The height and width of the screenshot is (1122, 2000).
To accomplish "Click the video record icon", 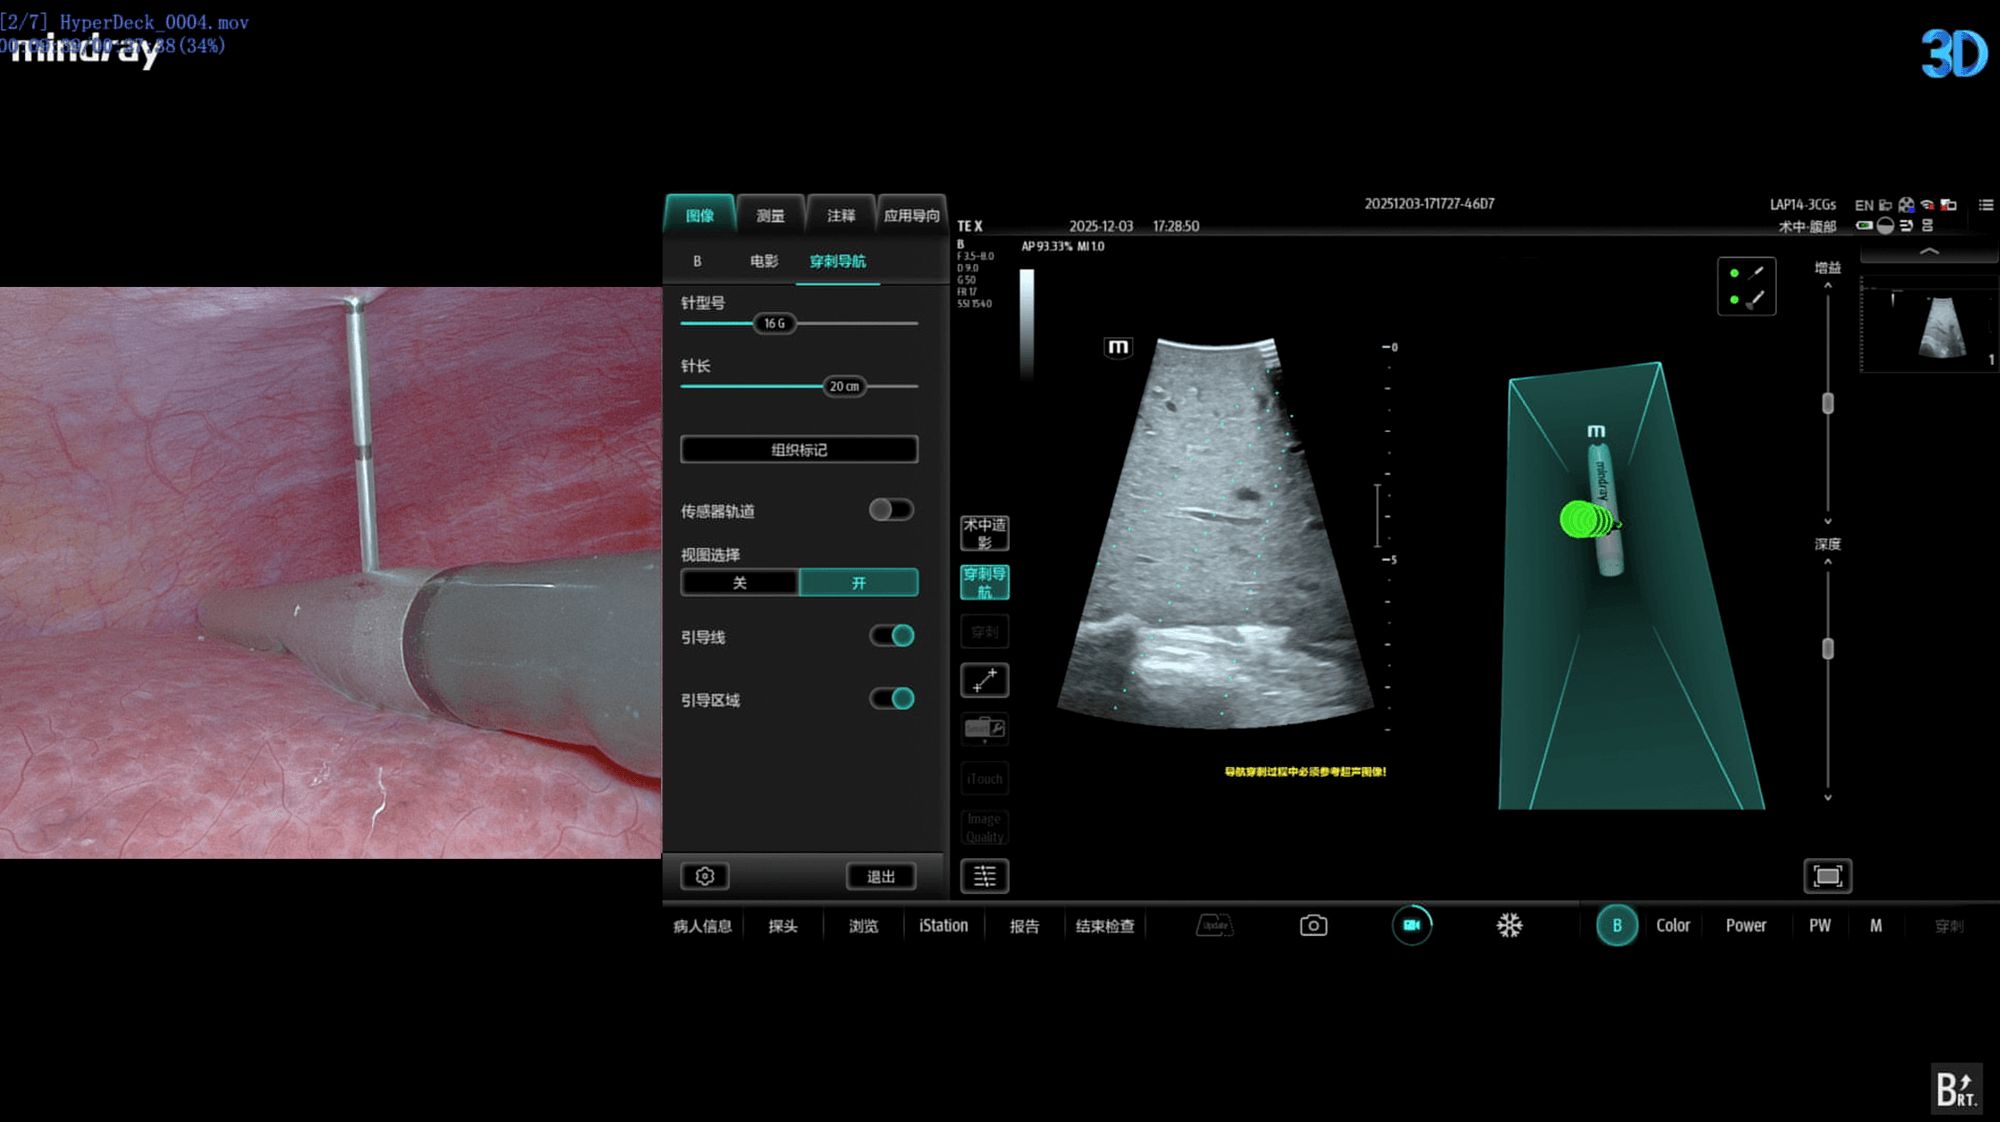I will click(1411, 925).
